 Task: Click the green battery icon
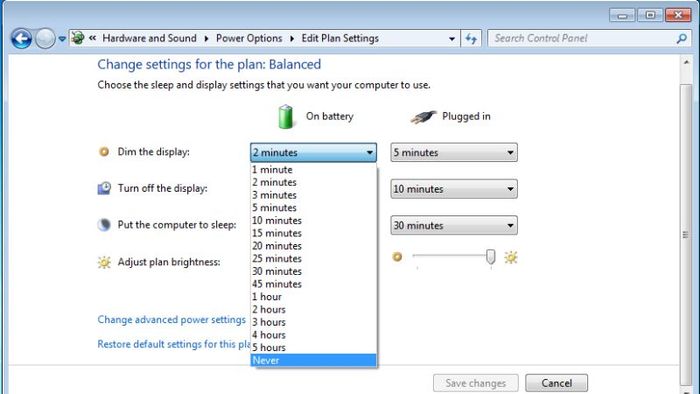tap(286, 116)
